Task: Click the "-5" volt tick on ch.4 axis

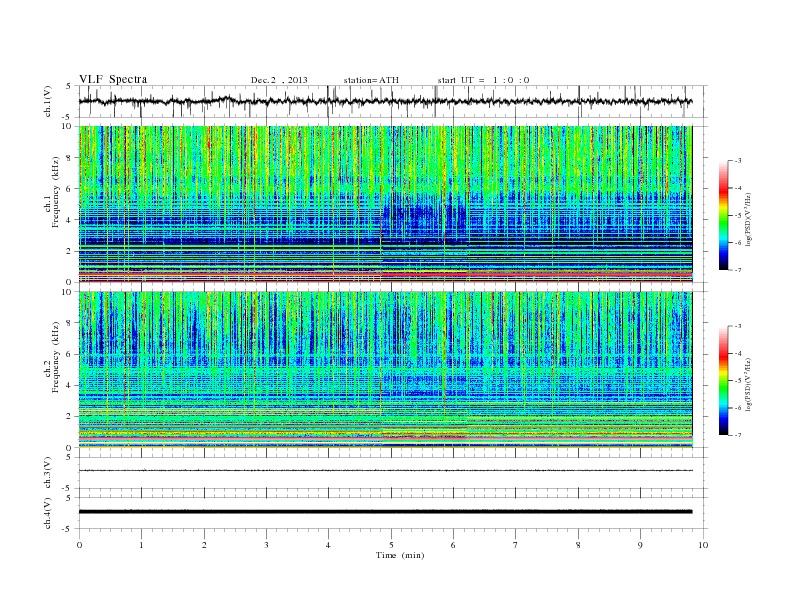Action: [x=68, y=529]
